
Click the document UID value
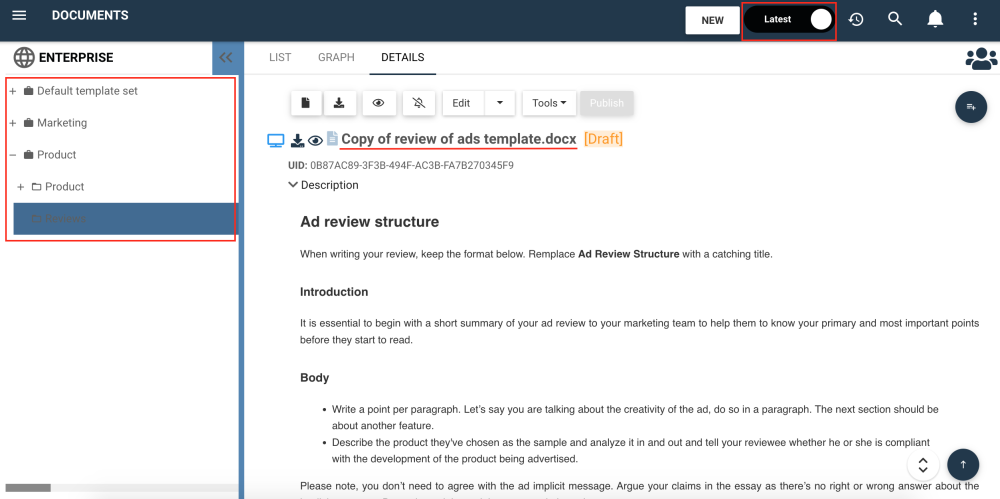coord(412,165)
